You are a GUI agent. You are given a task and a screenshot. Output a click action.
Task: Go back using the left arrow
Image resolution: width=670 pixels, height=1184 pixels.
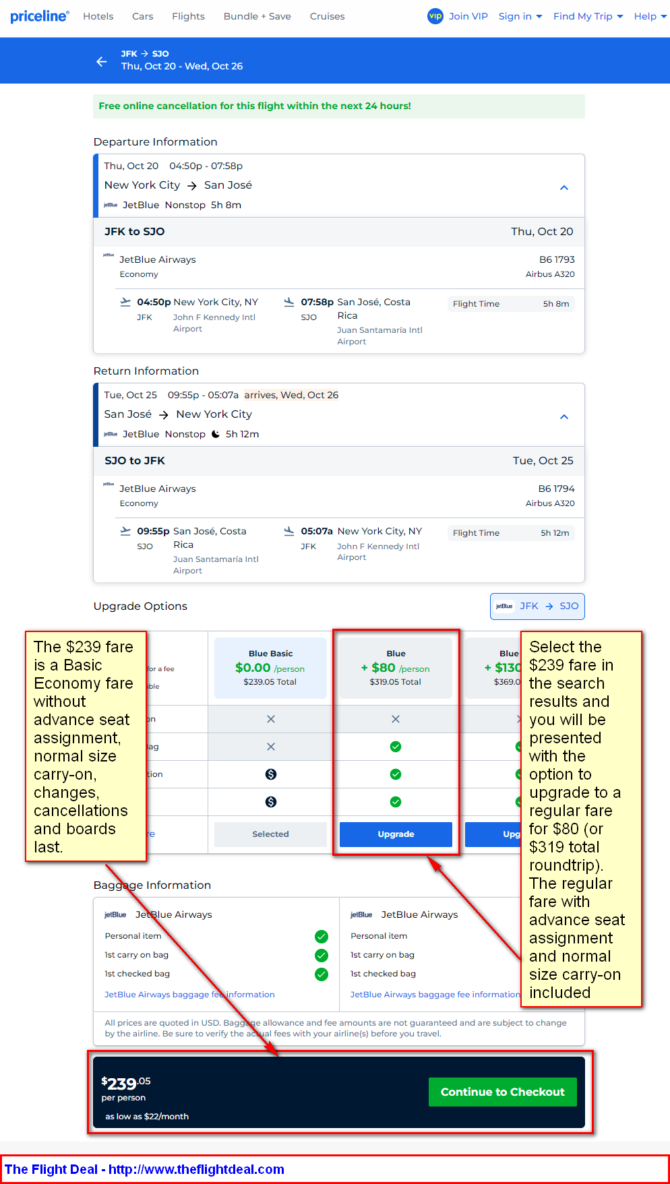tap(101, 62)
